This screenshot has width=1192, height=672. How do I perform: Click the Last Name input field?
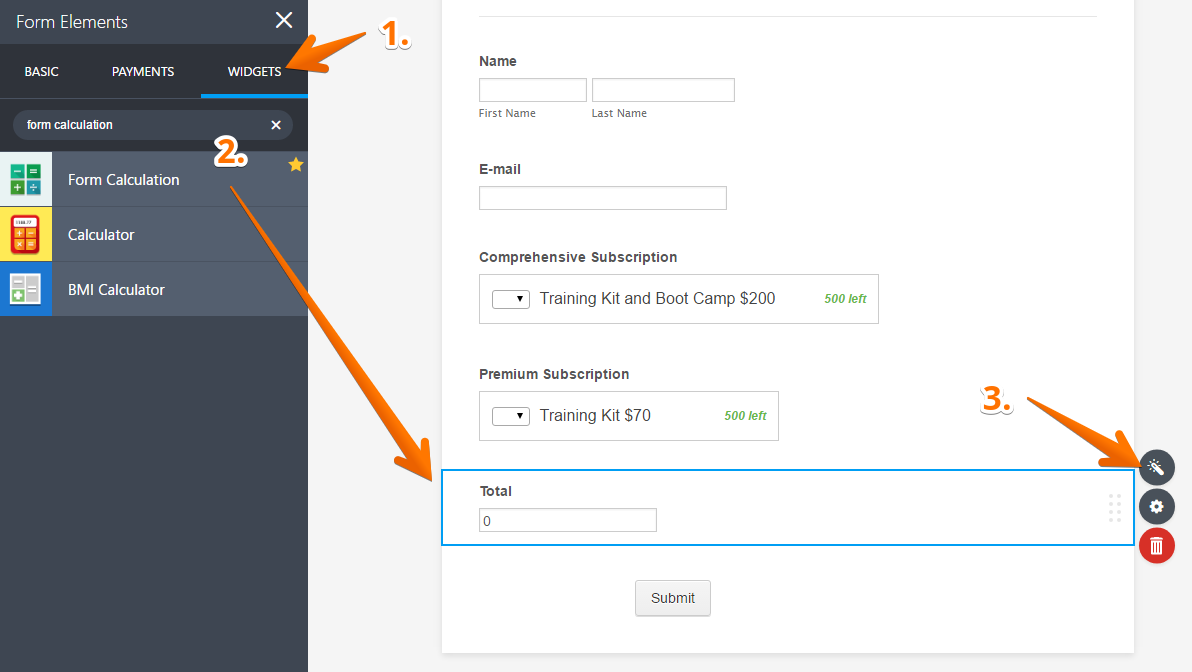(663, 90)
